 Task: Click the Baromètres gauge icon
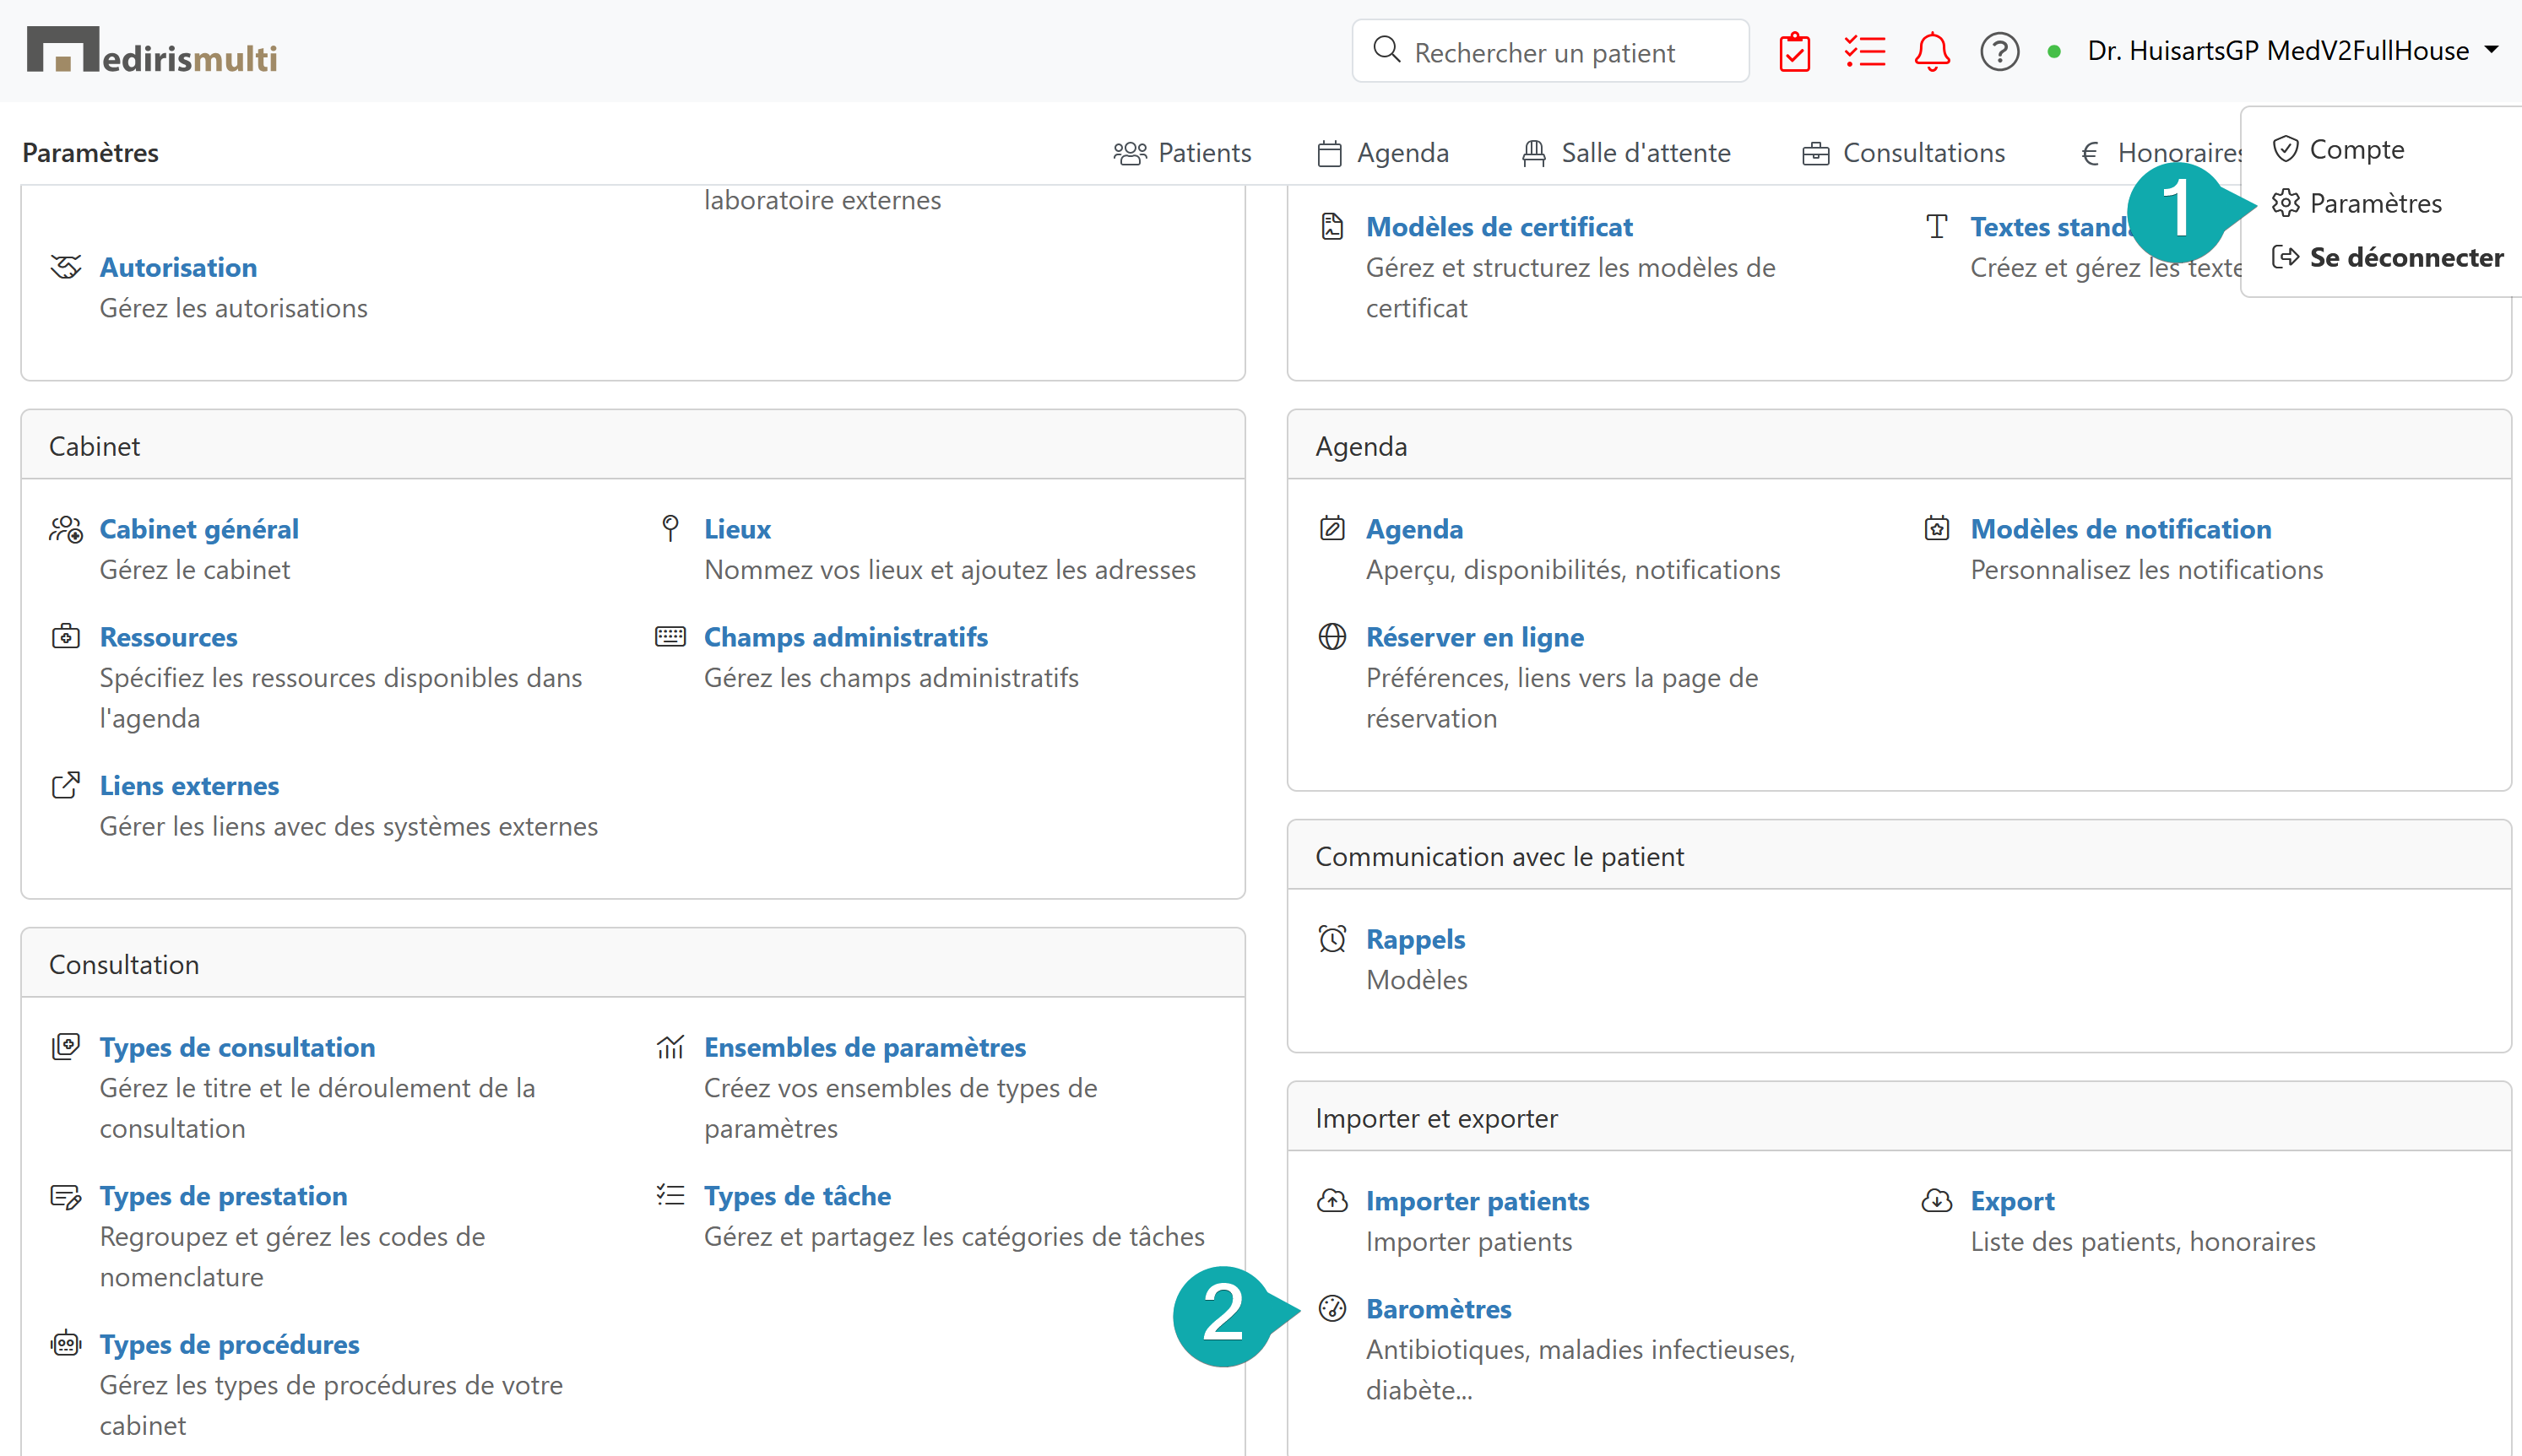[1332, 1308]
